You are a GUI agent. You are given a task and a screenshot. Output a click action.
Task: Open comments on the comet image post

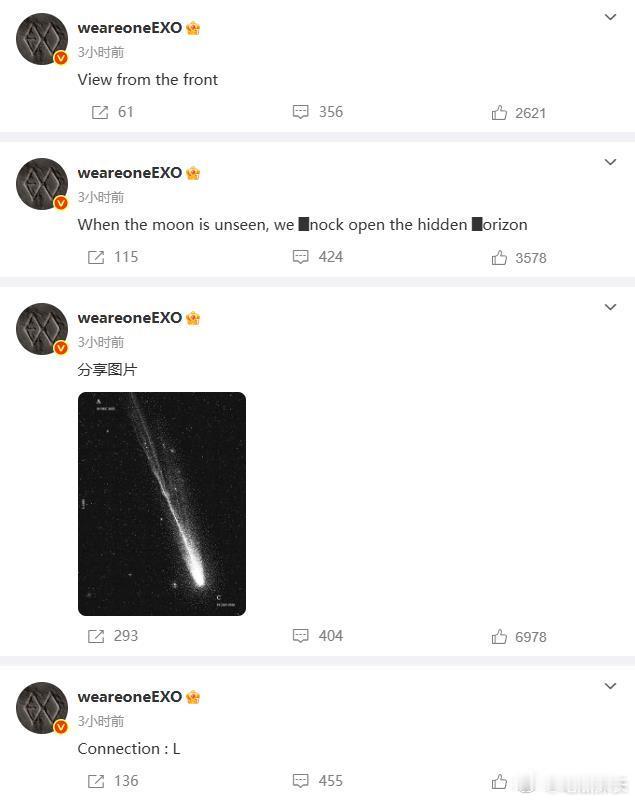click(x=317, y=636)
